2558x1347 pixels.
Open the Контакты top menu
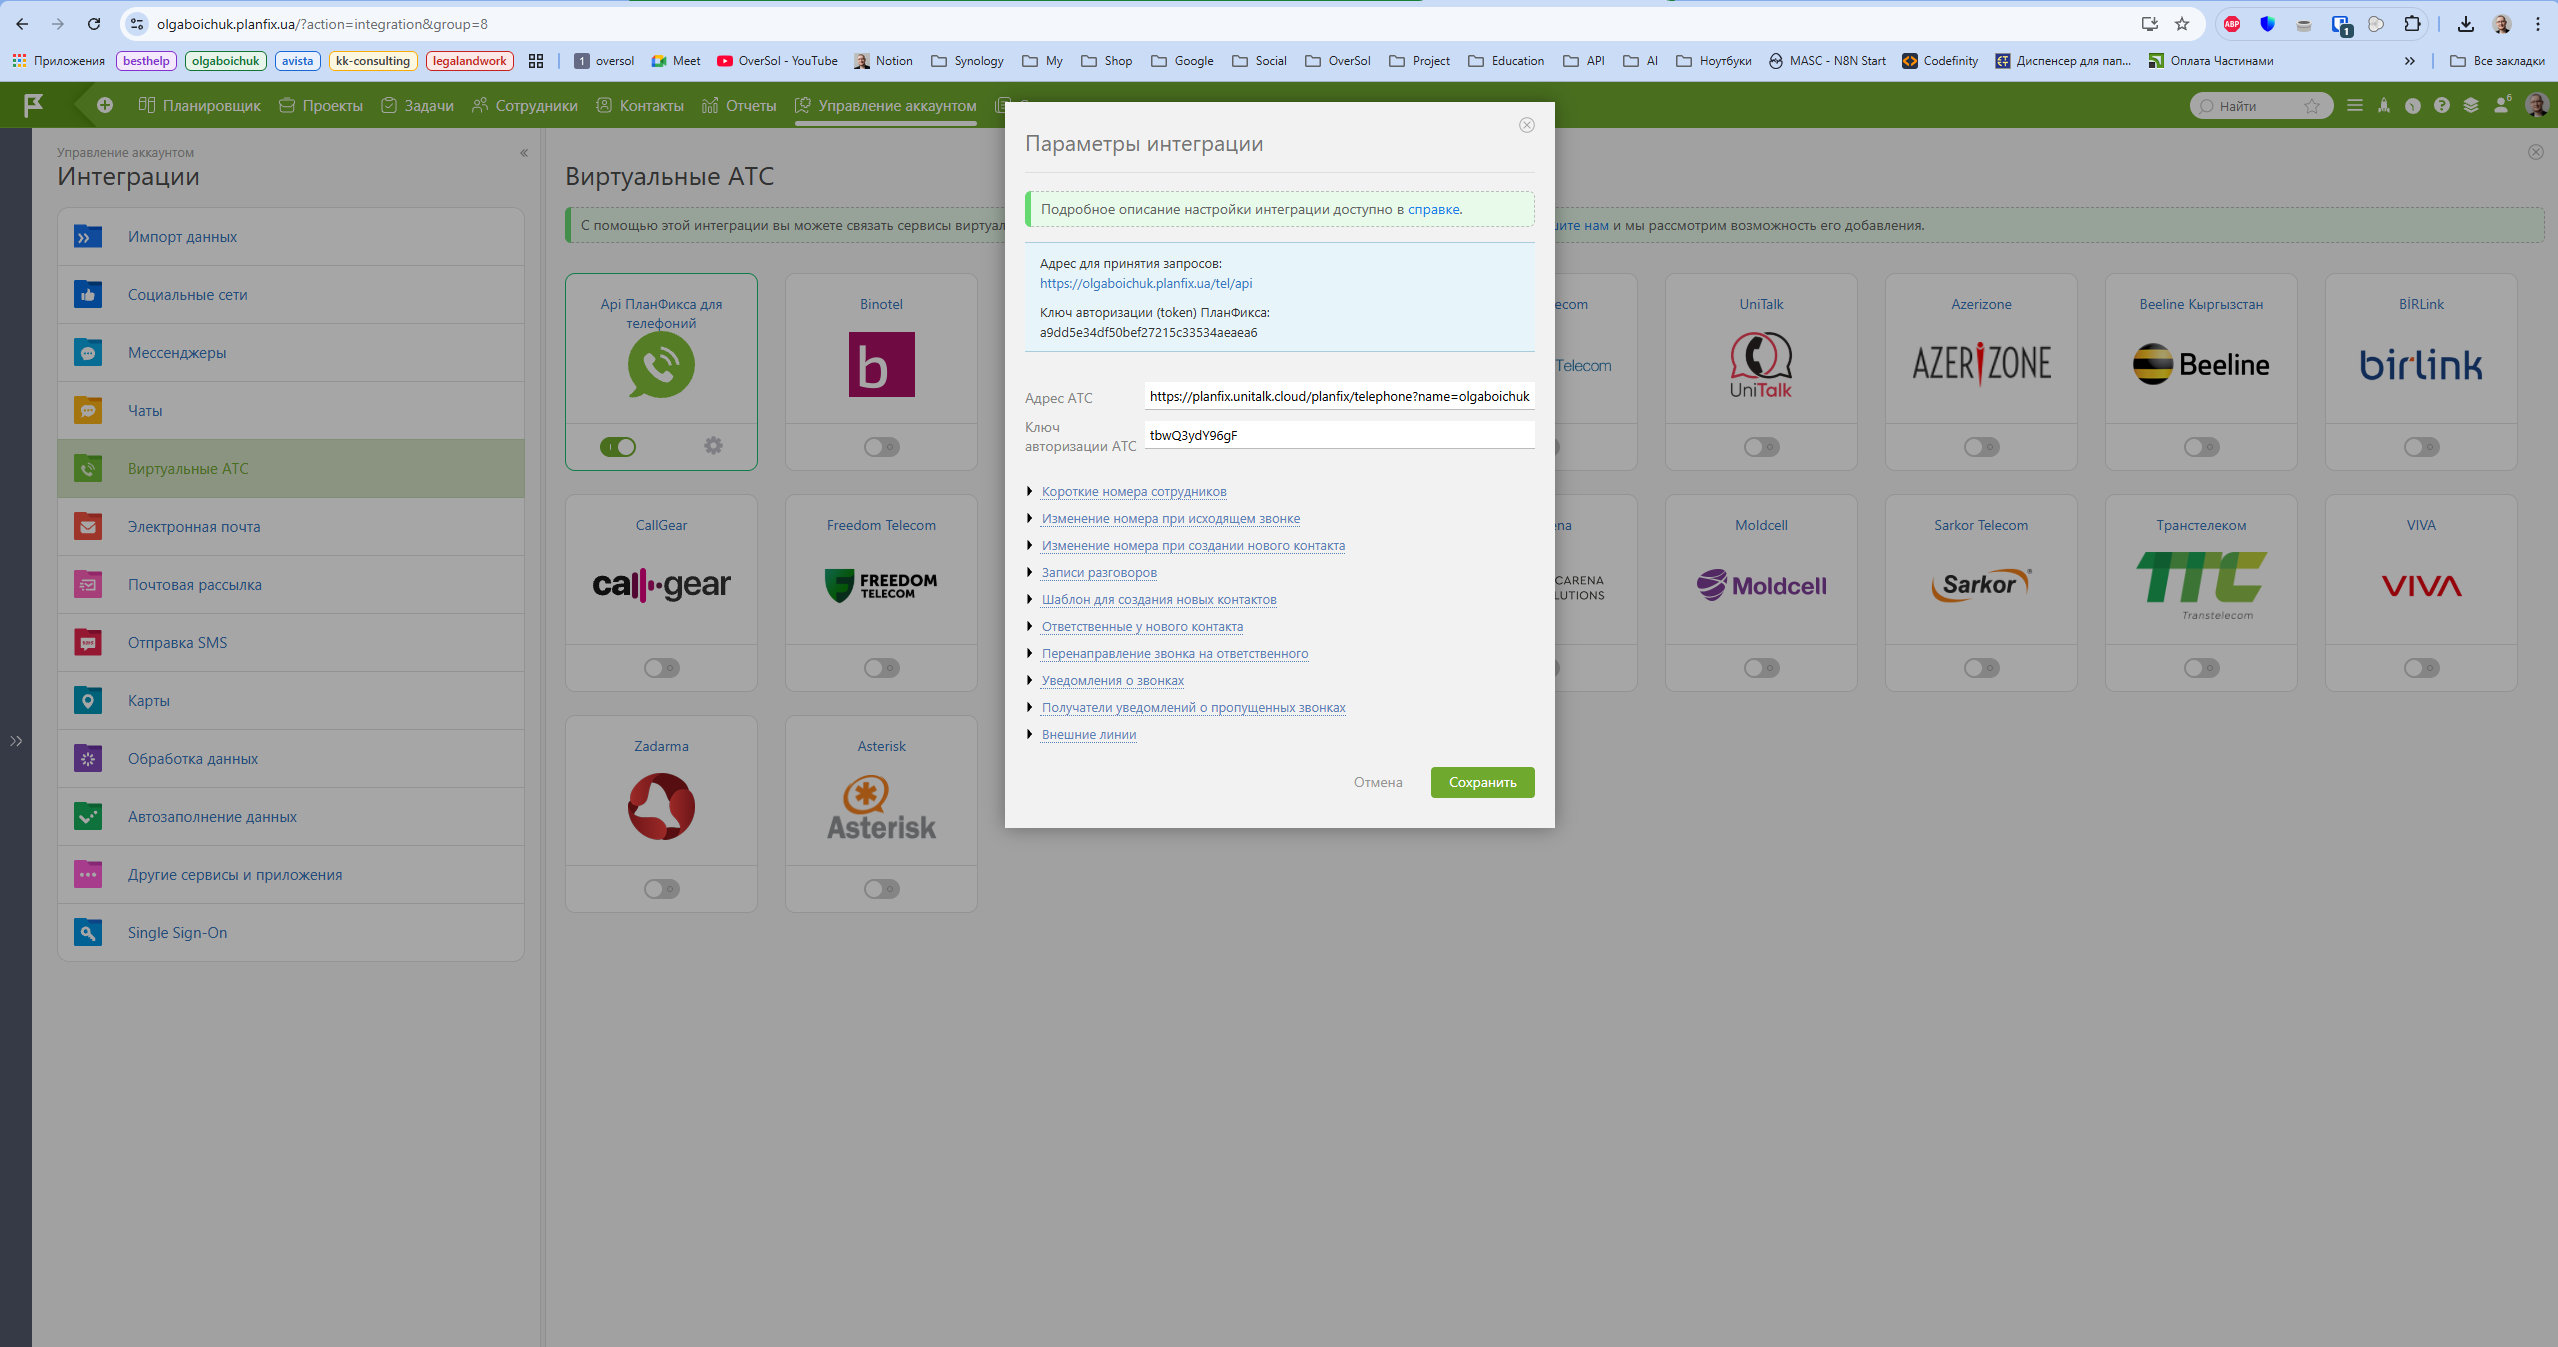(640, 105)
